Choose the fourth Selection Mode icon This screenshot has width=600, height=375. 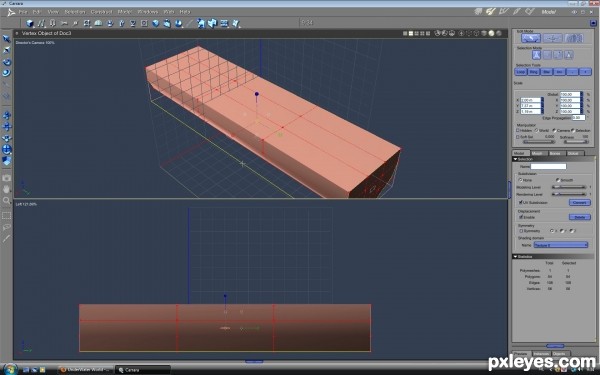(x=569, y=55)
